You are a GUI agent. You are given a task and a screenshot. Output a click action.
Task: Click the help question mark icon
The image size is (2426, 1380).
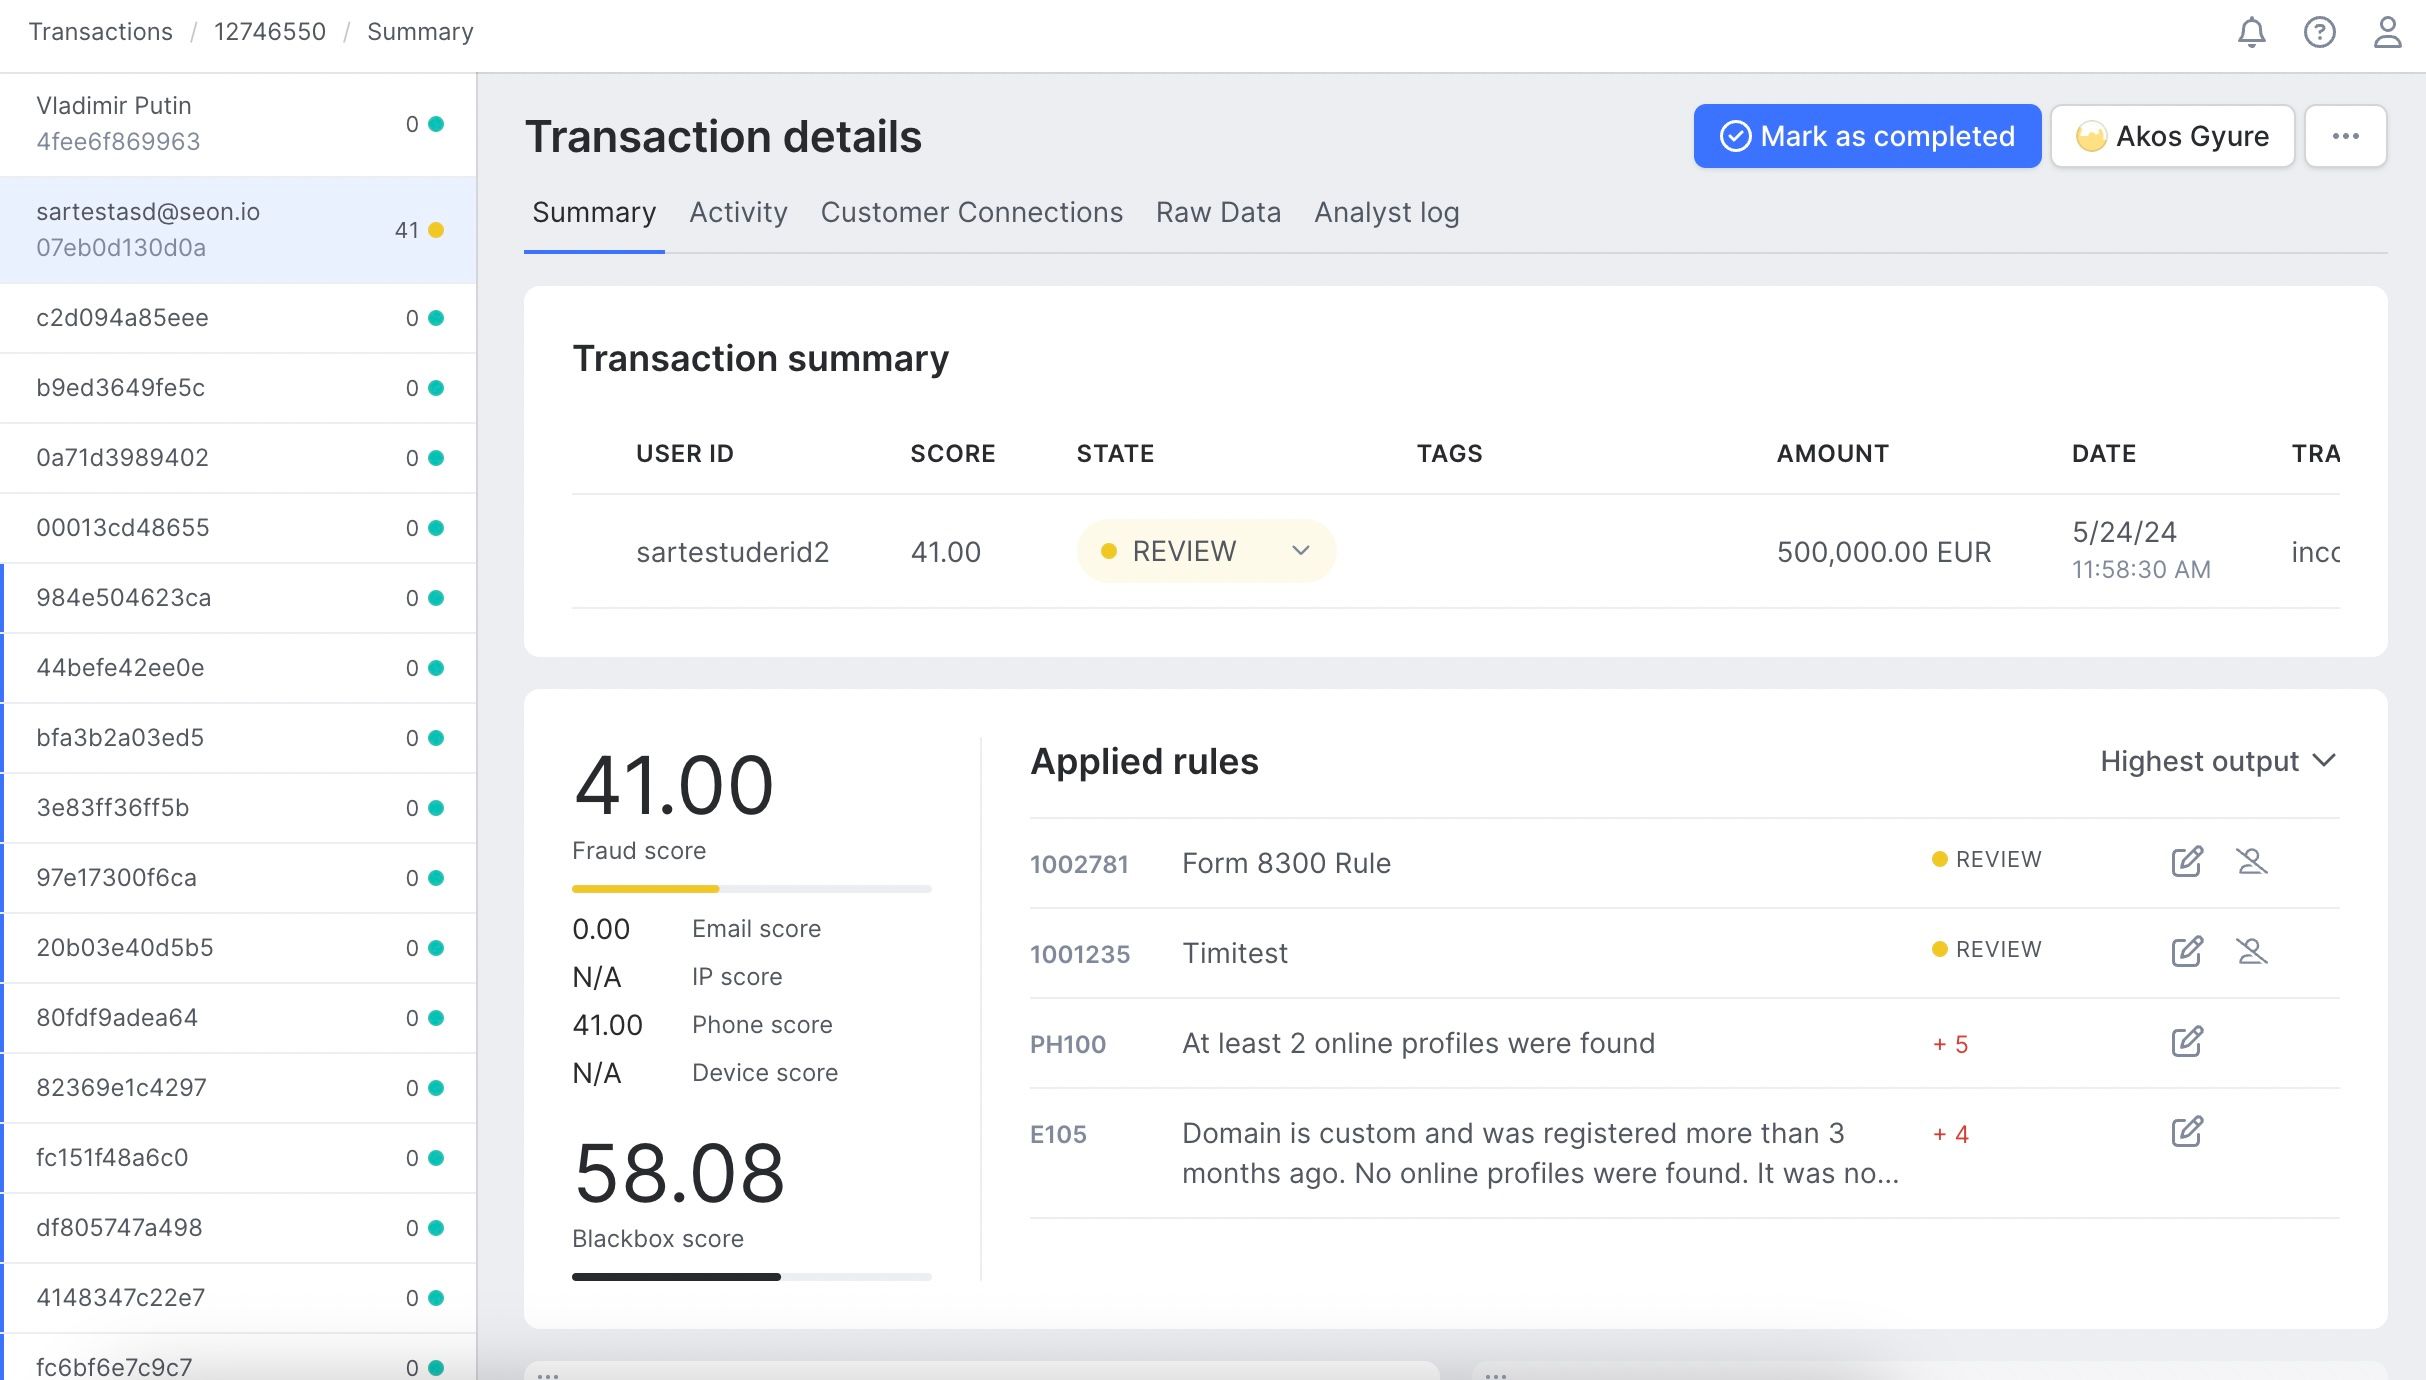(x=2319, y=32)
